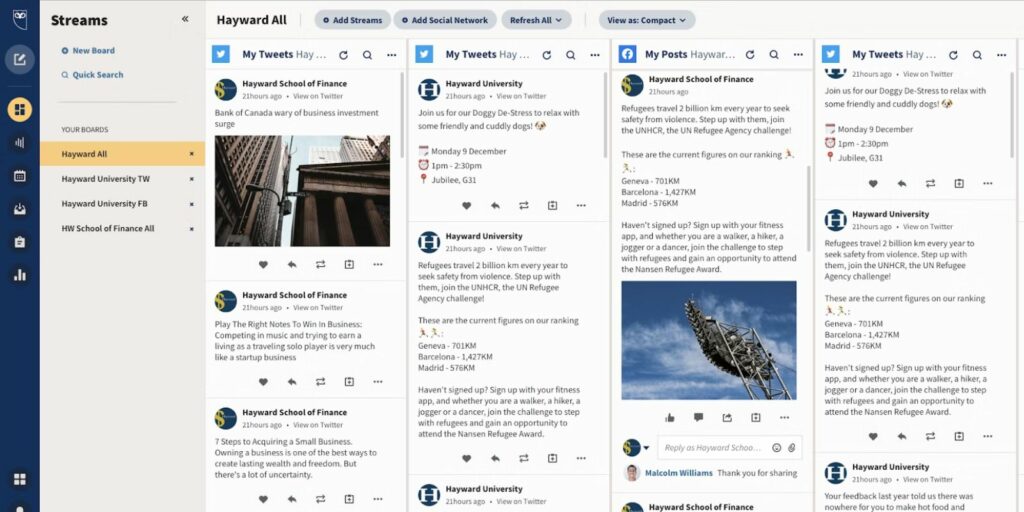Remove the HW School of Finance All board

coord(191,229)
